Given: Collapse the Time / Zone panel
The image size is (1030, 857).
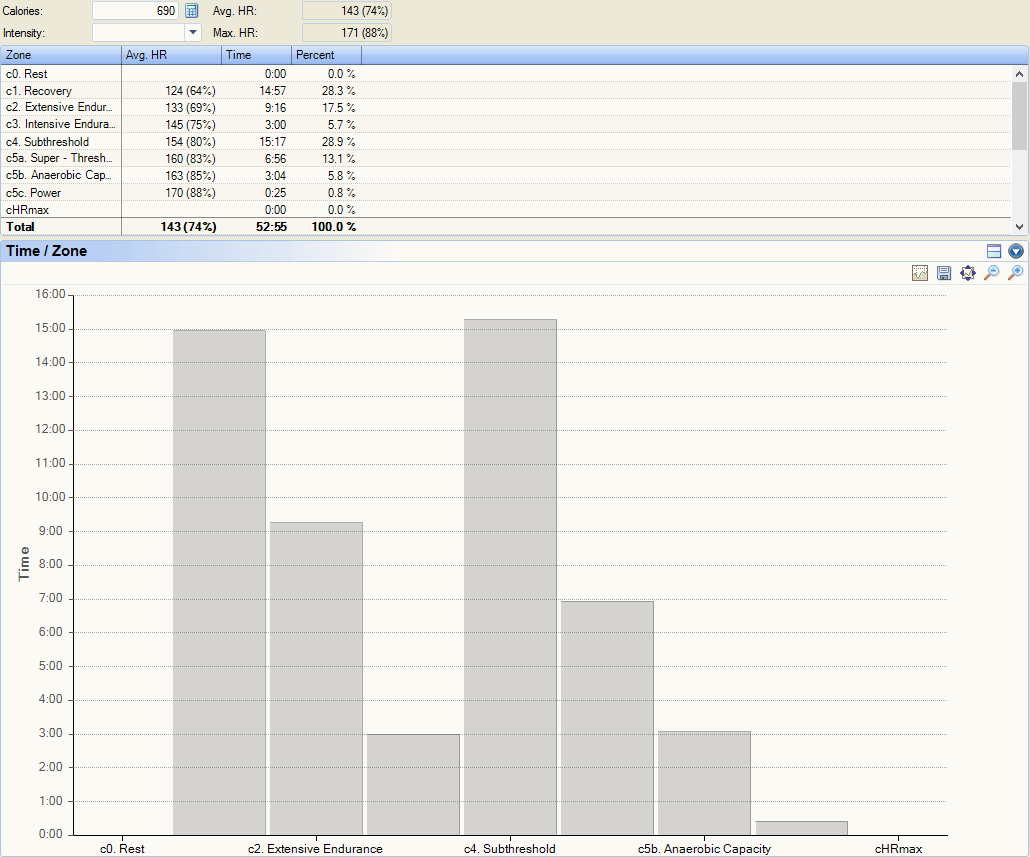Looking at the screenshot, I should point(1016,251).
